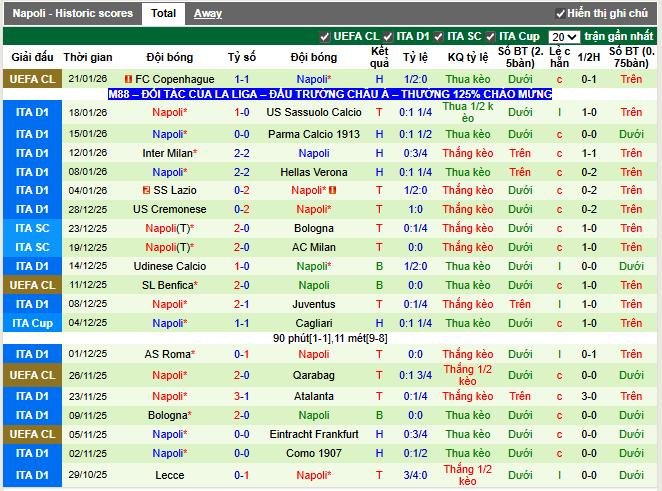Select Juventus team name

314,304
